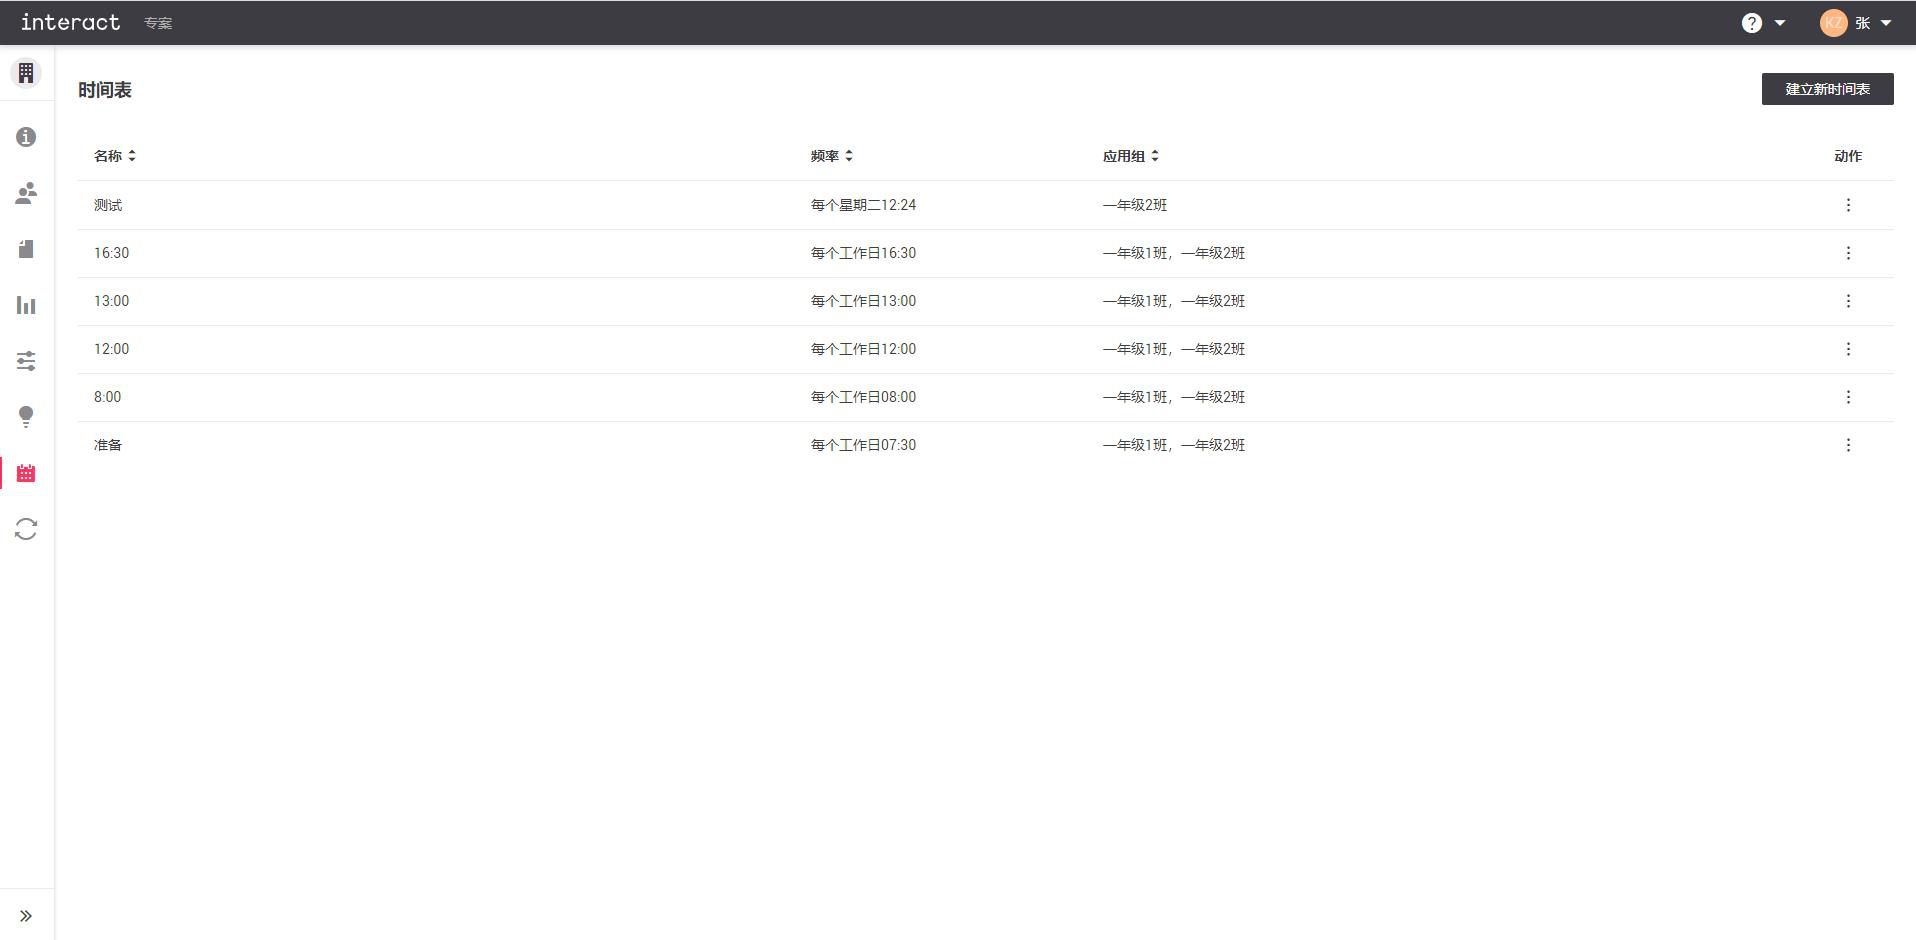Click the groups cell in 16:30 row

(1174, 253)
